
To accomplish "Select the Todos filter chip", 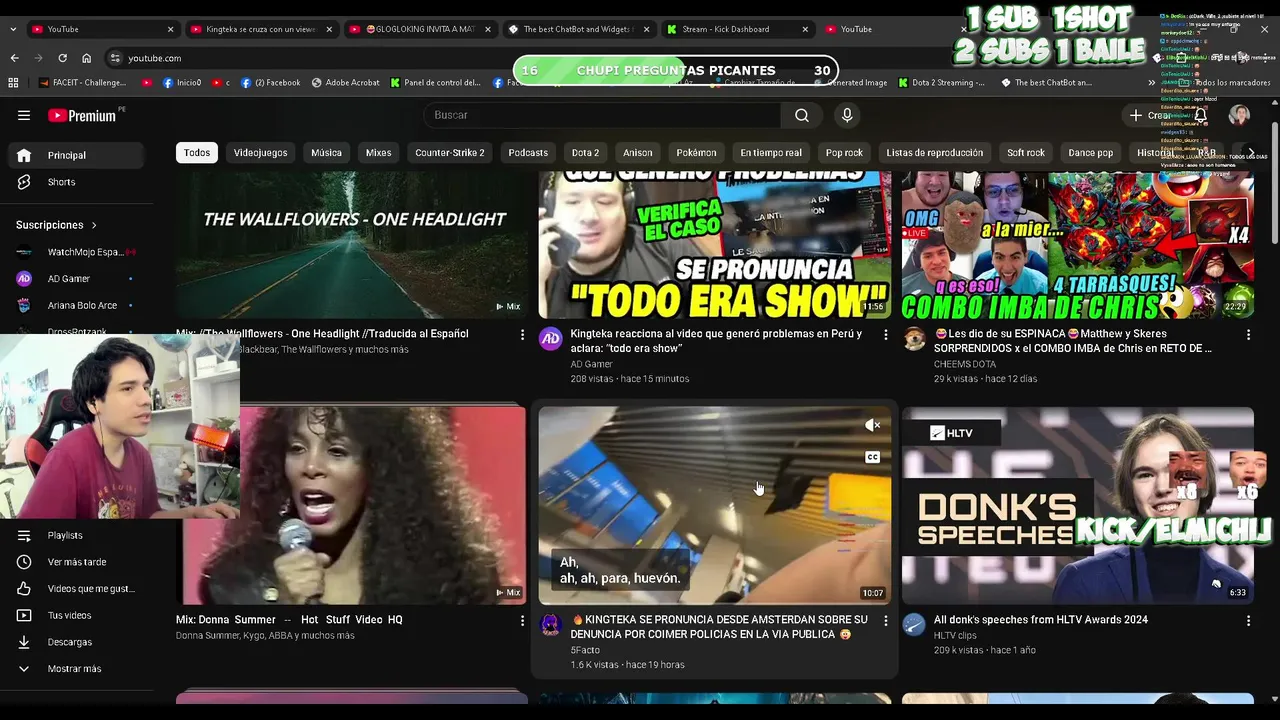I will (197, 153).
